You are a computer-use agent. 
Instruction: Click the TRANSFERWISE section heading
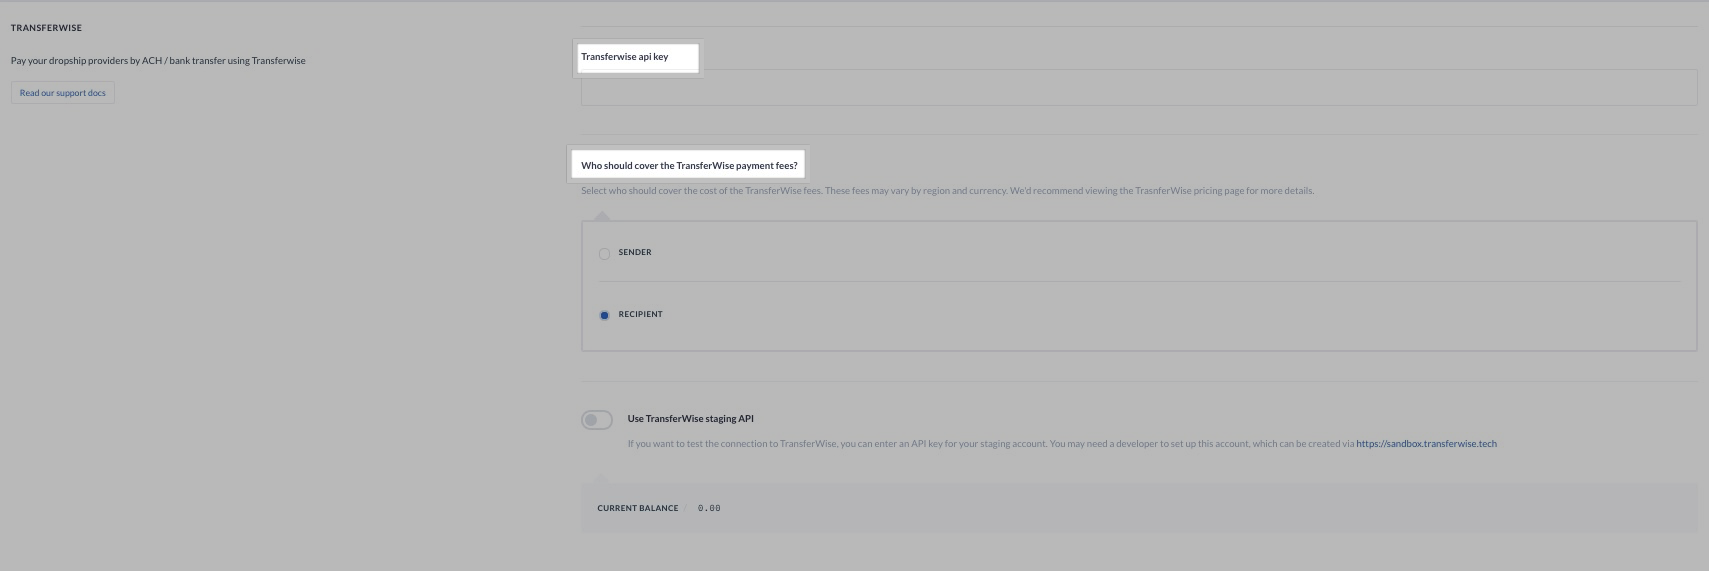click(x=46, y=28)
